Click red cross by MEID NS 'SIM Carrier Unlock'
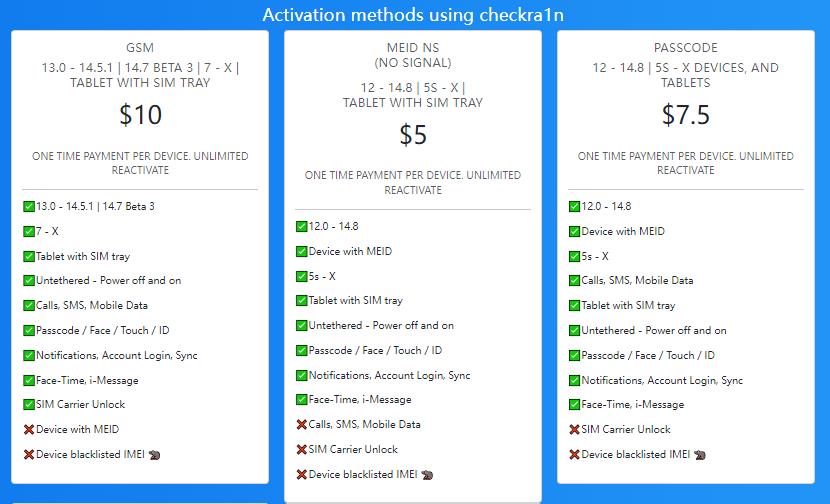The image size is (830, 504). (x=302, y=449)
